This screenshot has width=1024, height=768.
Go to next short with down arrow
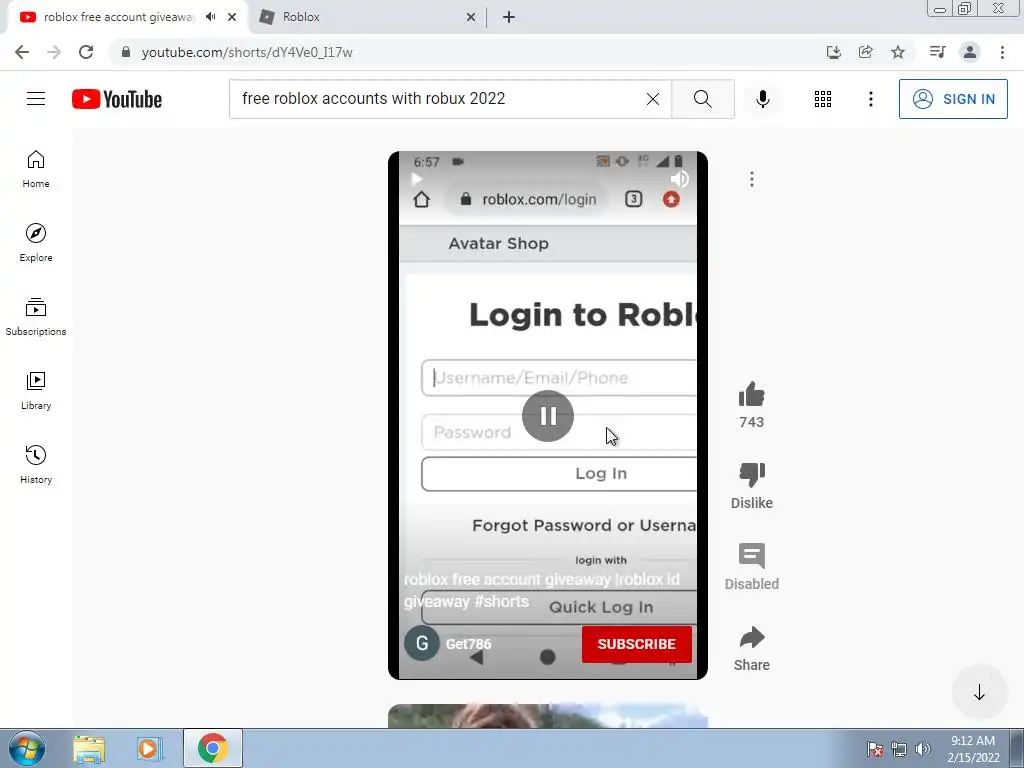point(979,692)
